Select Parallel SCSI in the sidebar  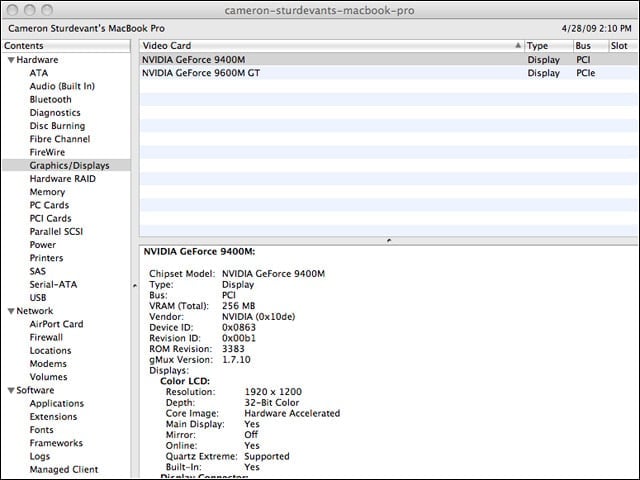(56, 231)
